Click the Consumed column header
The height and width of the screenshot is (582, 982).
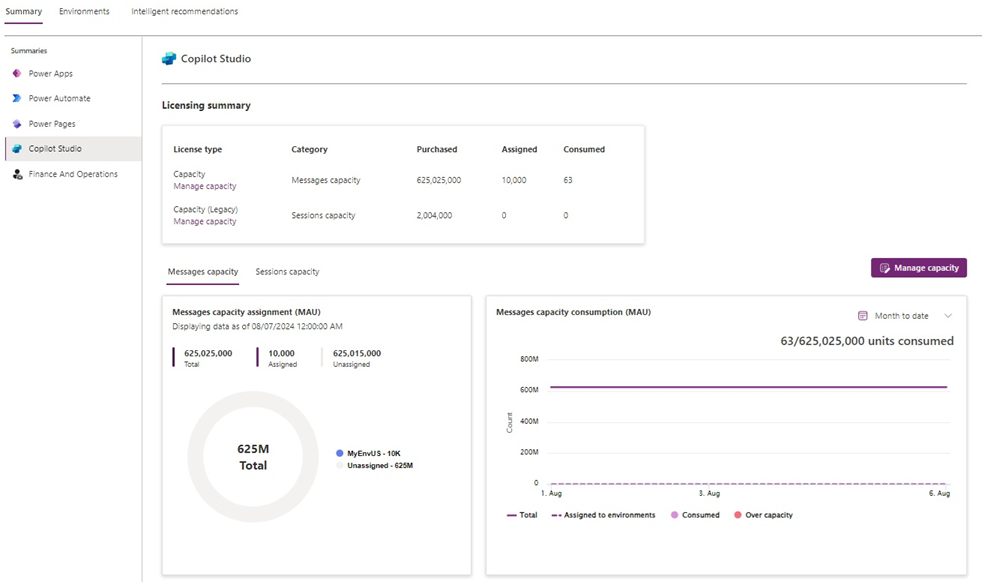pos(584,149)
